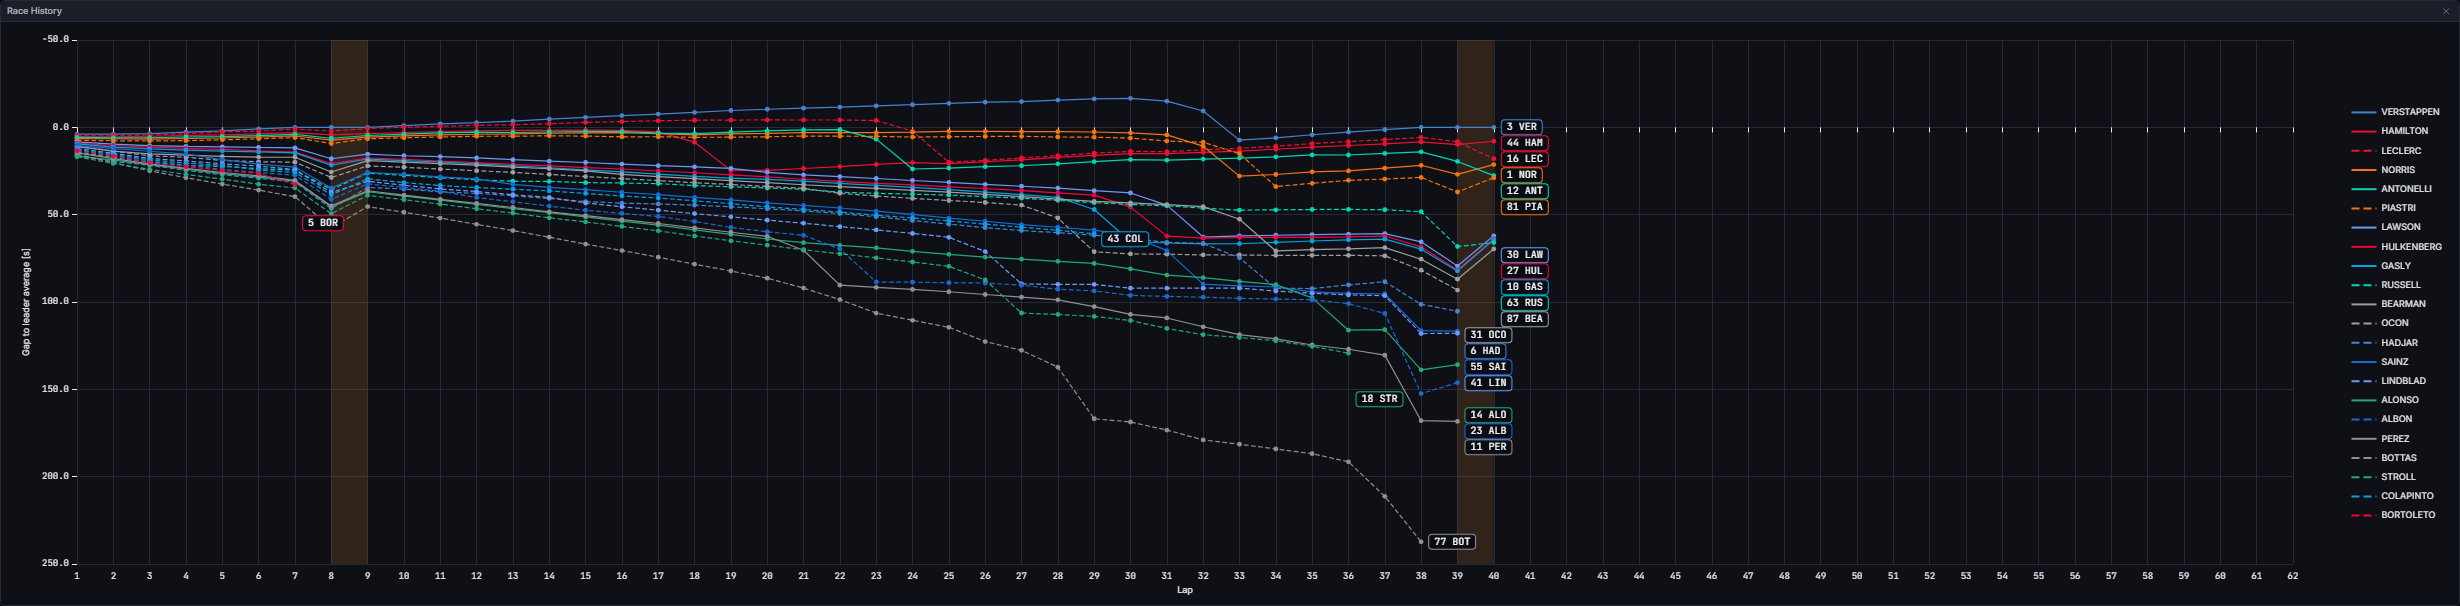Click the '11 PER' driver tag
This screenshot has height=606, width=2460.
point(1488,447)
